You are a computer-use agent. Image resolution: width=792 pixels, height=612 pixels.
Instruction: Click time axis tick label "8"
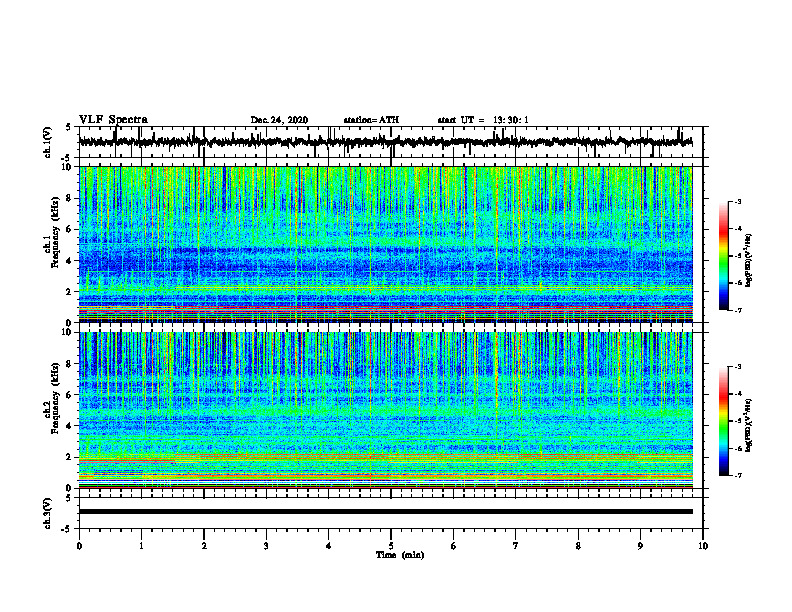coord(578,546)
